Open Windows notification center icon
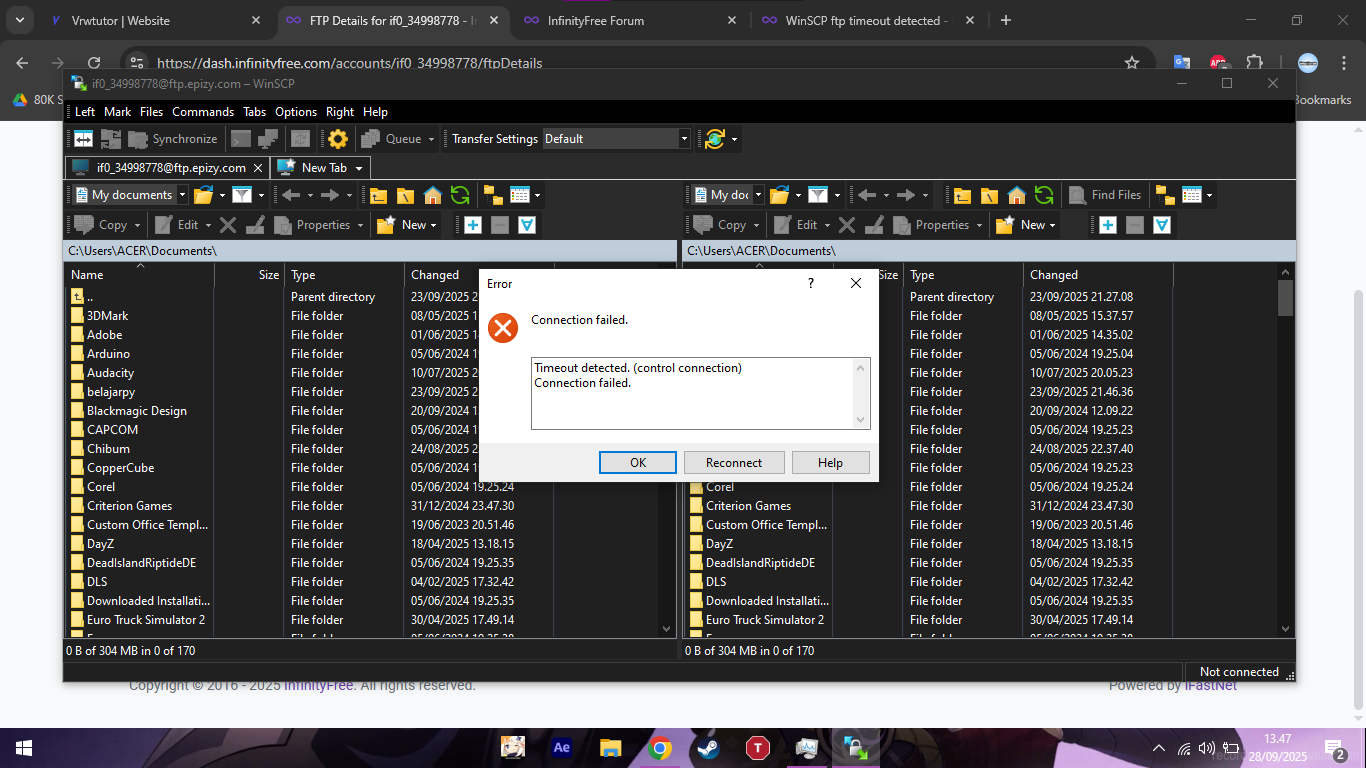Image resolution: width=1366 pixels, height=768 pixels. (1335, 747)
